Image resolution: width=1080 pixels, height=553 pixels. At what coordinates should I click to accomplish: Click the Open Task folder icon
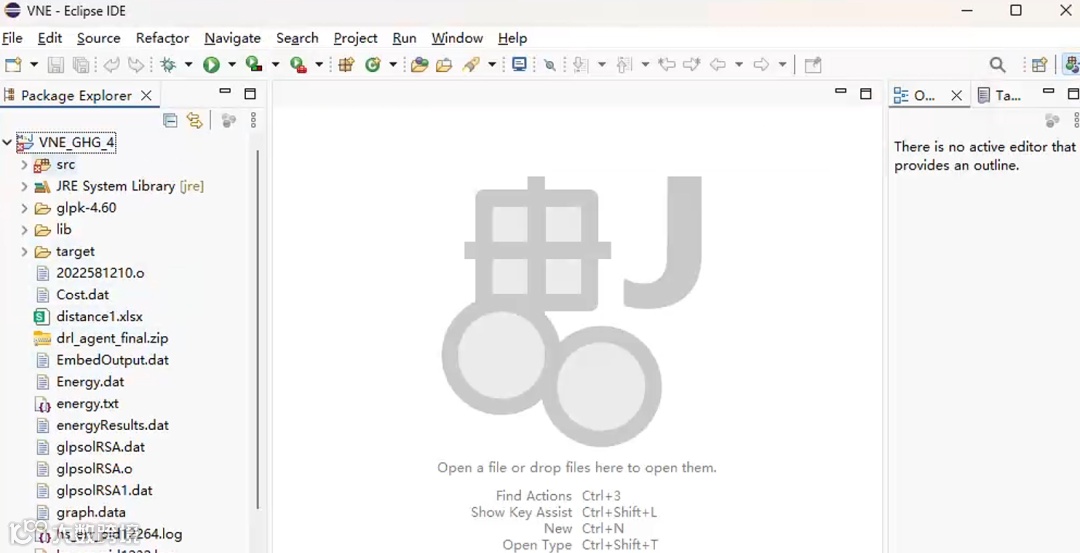pyautogui.click(x=444, y=65)
